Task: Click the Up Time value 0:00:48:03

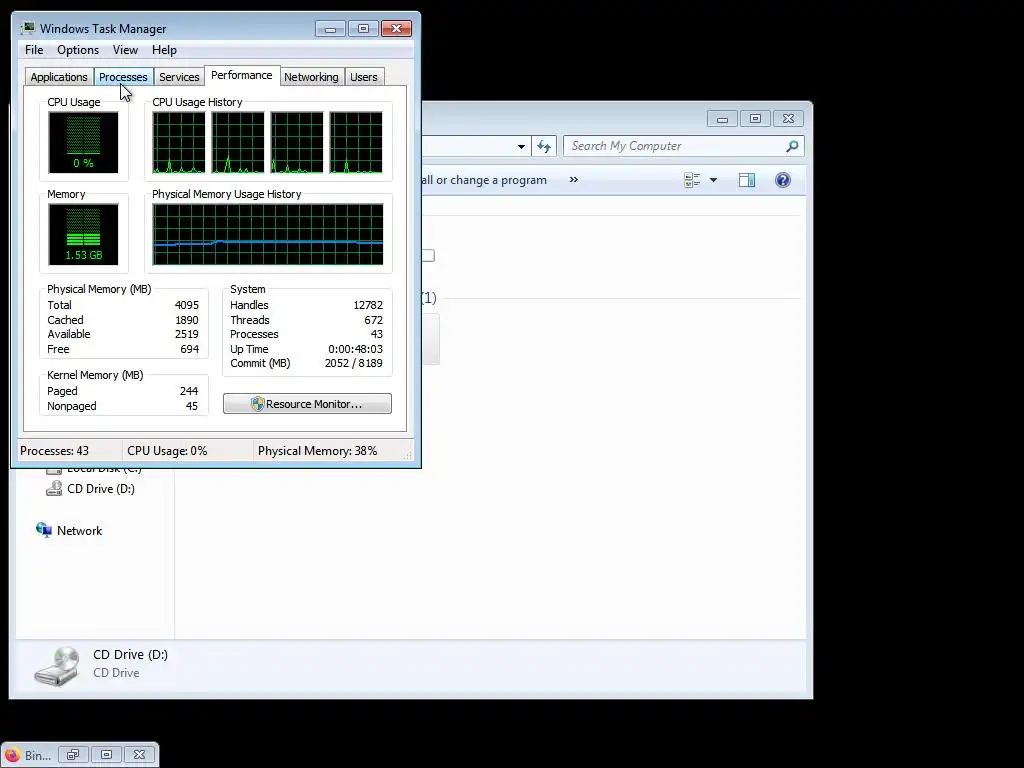Action: coord(355,349)
